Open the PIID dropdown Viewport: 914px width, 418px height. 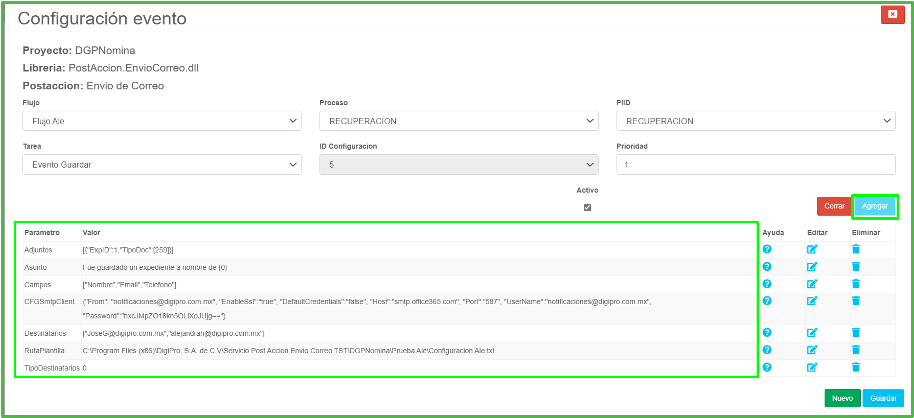tap(755, 121)
